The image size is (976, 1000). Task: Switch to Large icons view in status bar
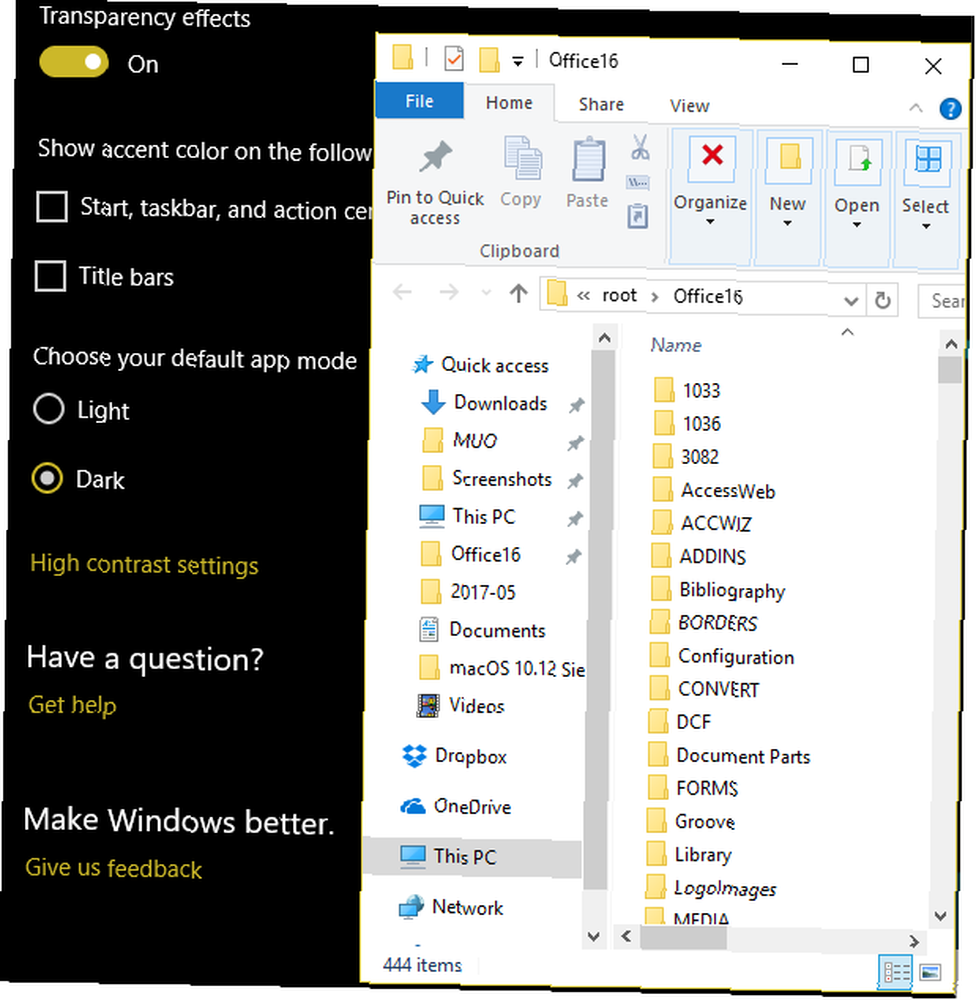(x=929, y=973)
